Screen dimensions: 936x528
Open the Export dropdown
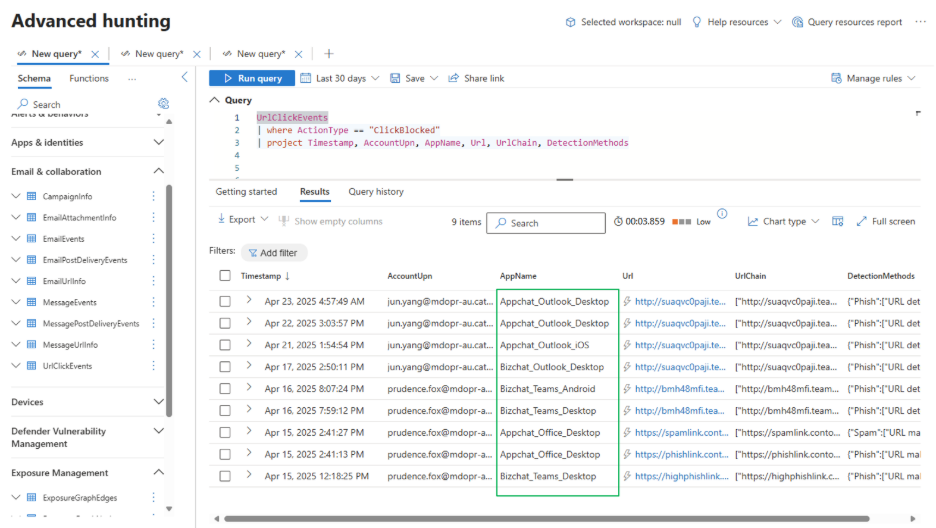[x=242, y=220]
